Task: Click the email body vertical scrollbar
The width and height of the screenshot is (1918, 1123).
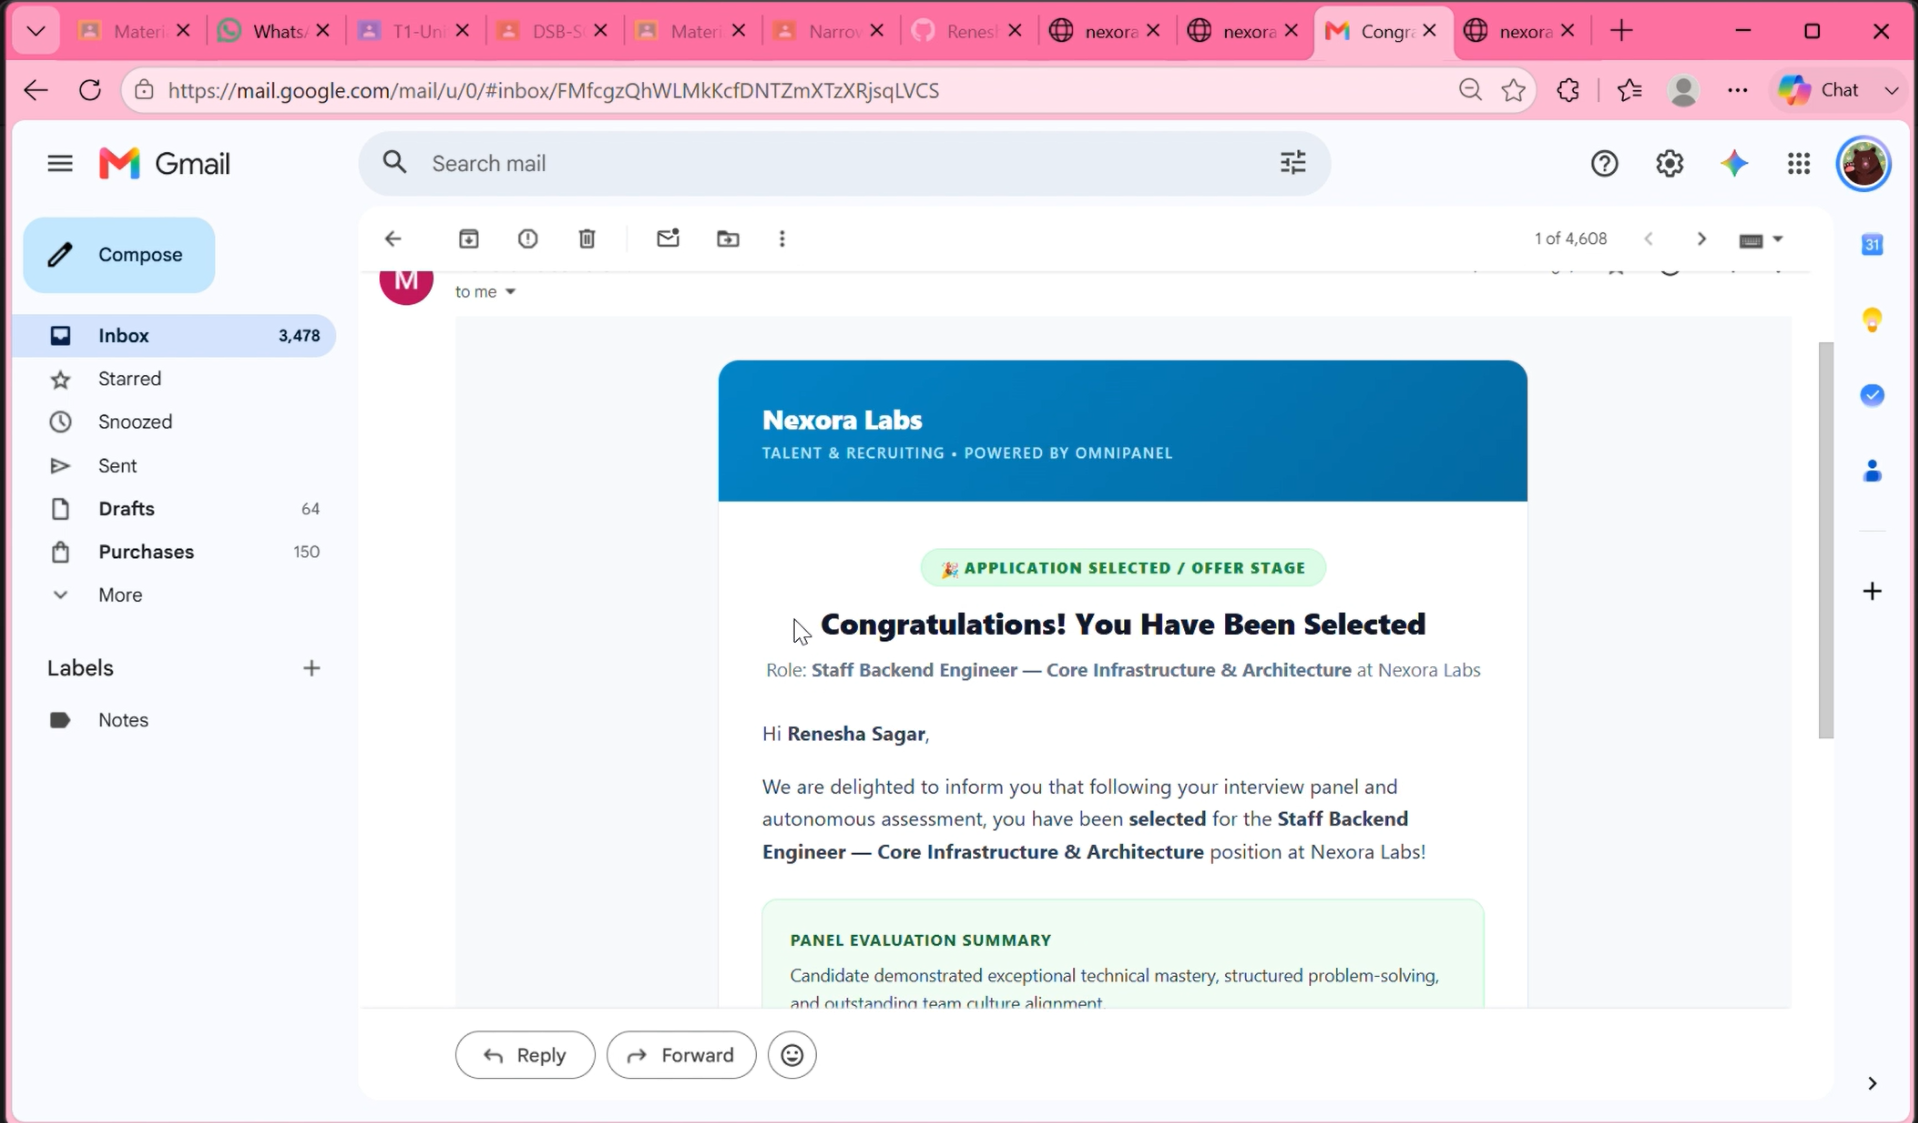Action: pos(1825,540)
